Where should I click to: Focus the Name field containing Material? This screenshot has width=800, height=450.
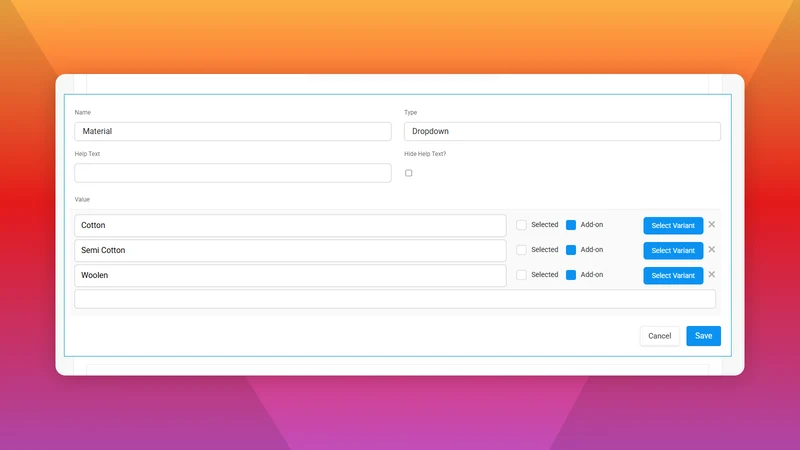(233, 131)
